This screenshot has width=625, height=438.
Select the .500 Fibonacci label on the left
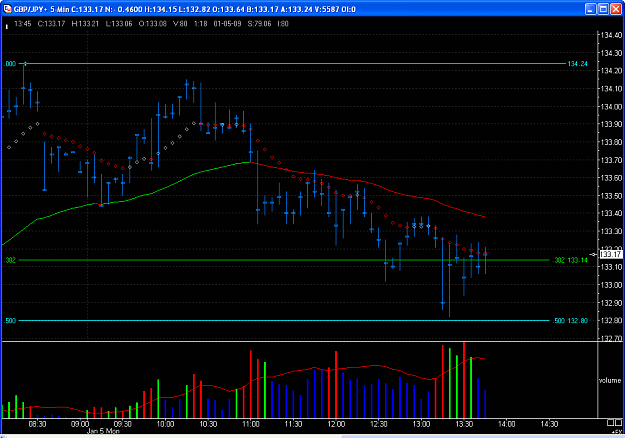10,320
